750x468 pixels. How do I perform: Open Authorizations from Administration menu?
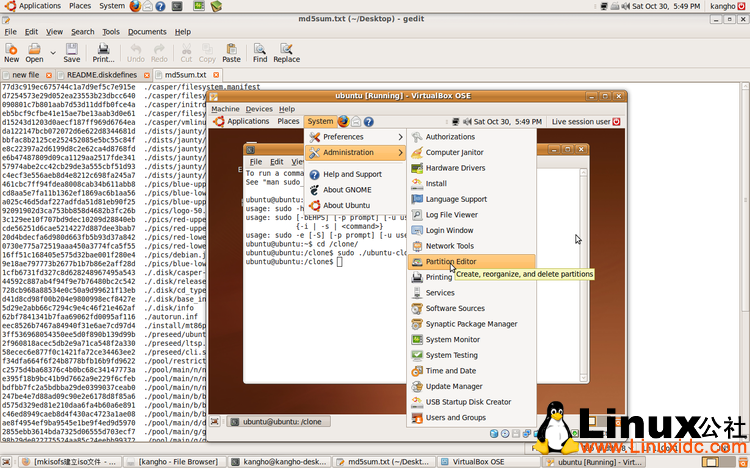472,137
